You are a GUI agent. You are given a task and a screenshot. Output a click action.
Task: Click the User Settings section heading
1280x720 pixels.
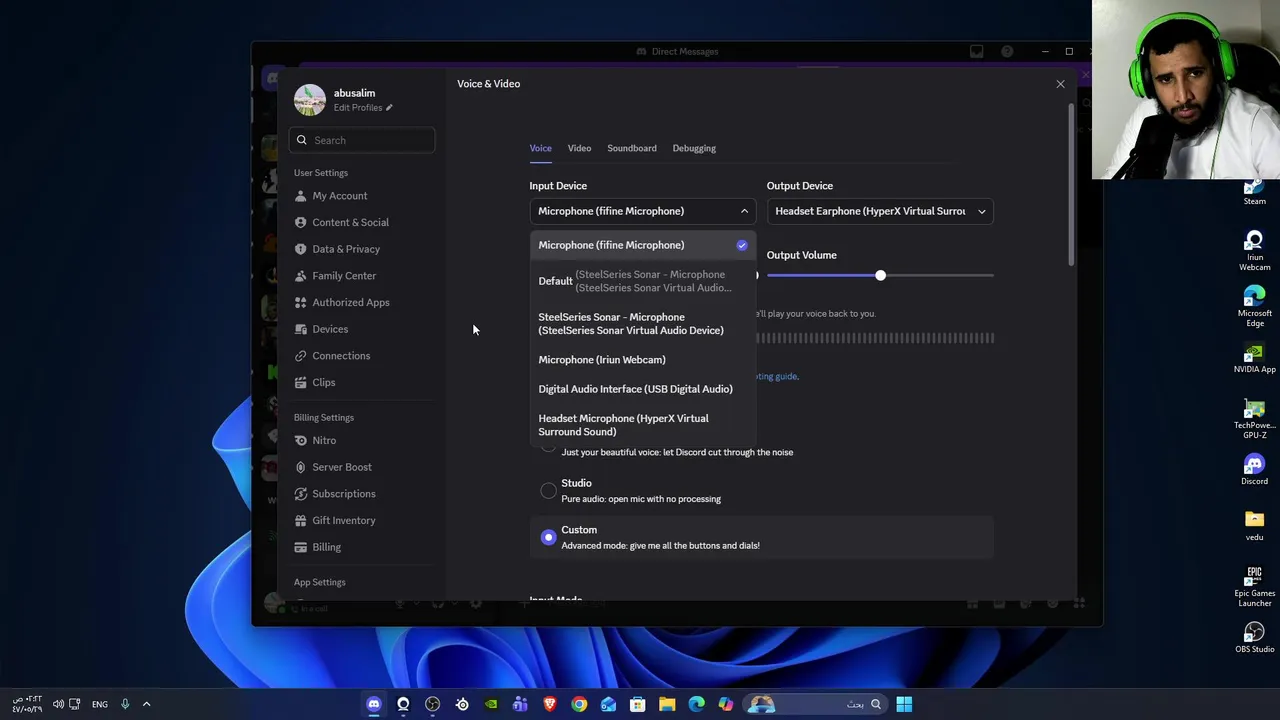pos(321,173)
